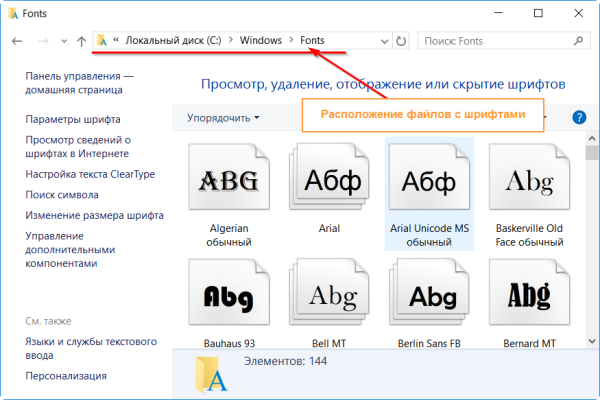Image resolution: width=600 pixels, height=400 pixels.
Task: Click scrollbar down arrow in font list
Action: tap(592, 341)
